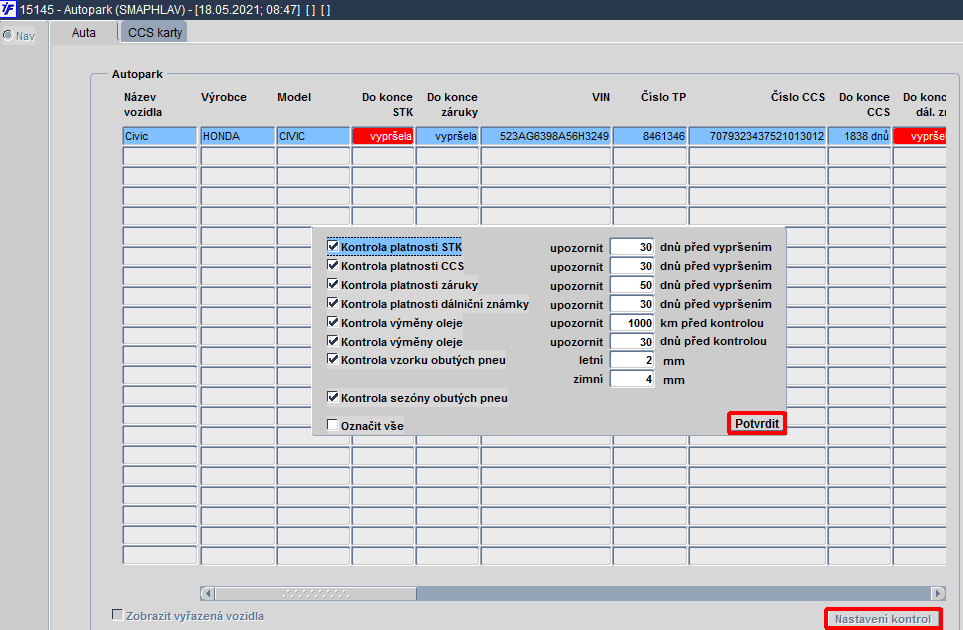Toggle Kontrola platnosti CCS checkbox
Screen dimensions: 963x630
[x=333, y=265]
